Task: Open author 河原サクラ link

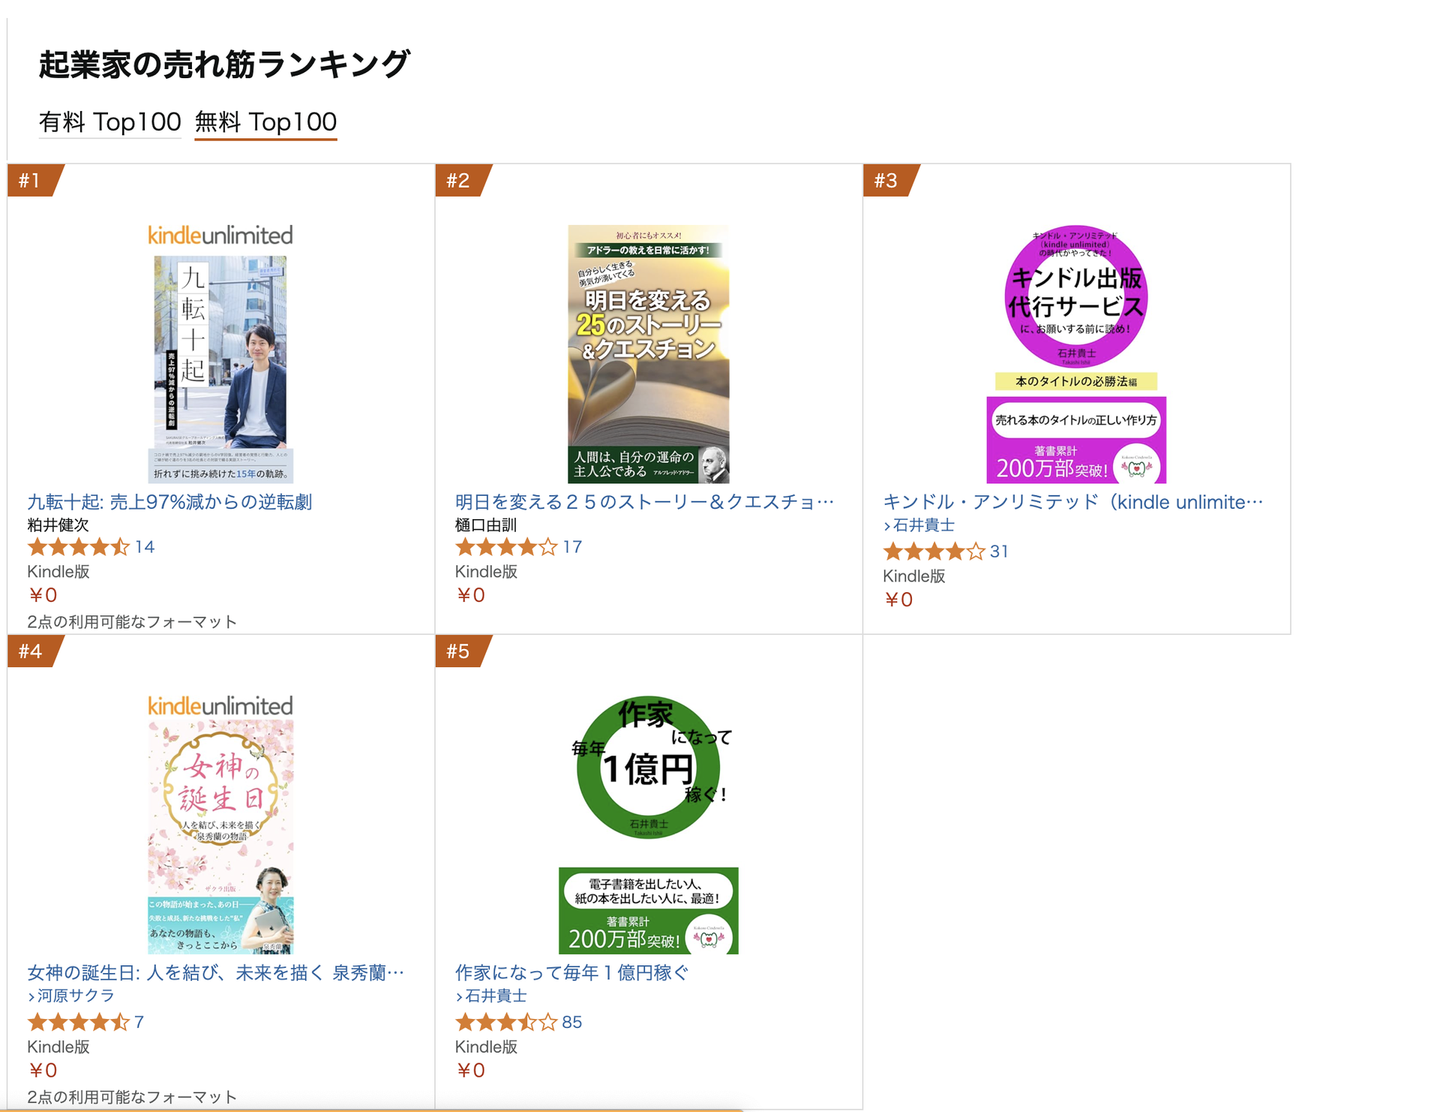Action: coord(75,996)
